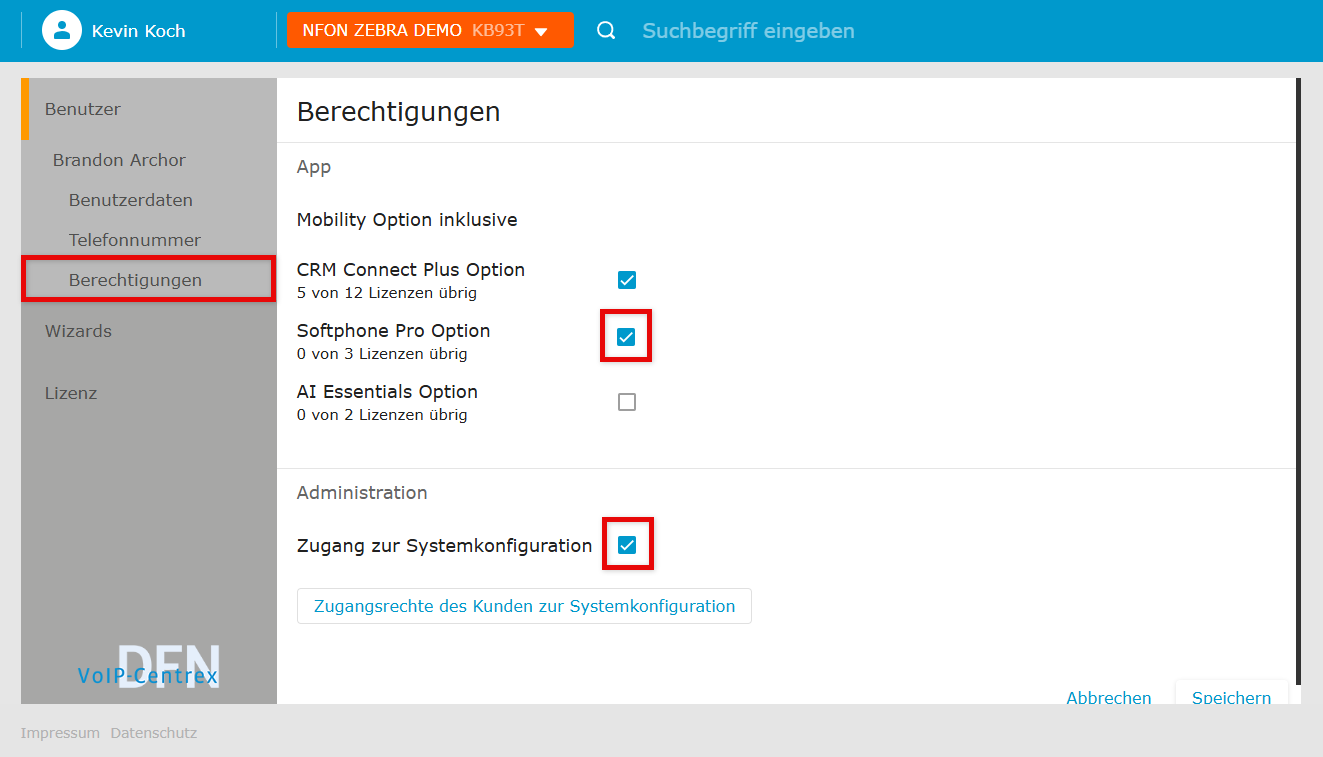The height and width of the screenshot is (757, 1323).
Task: Click the DFN VoIP-Centrex logo
Action: (x=148, y=666)
